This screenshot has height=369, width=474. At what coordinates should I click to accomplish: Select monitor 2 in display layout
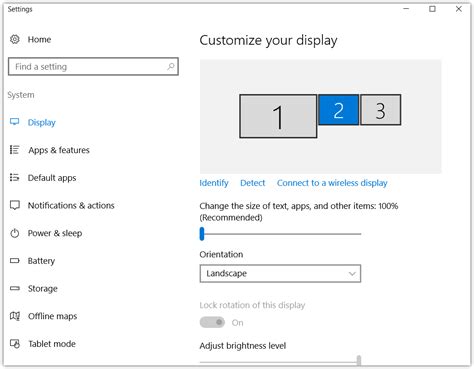pos(338,110)
